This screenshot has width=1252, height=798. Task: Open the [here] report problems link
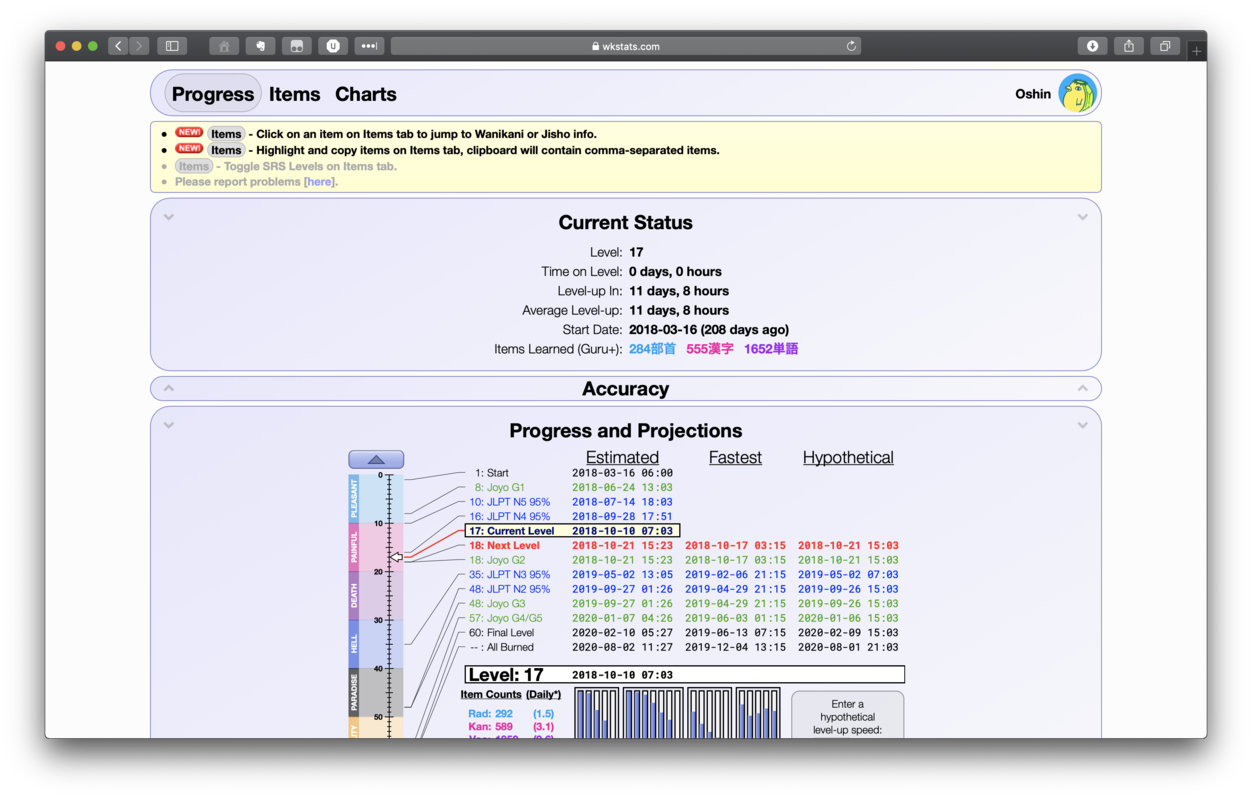pos(320,182)
